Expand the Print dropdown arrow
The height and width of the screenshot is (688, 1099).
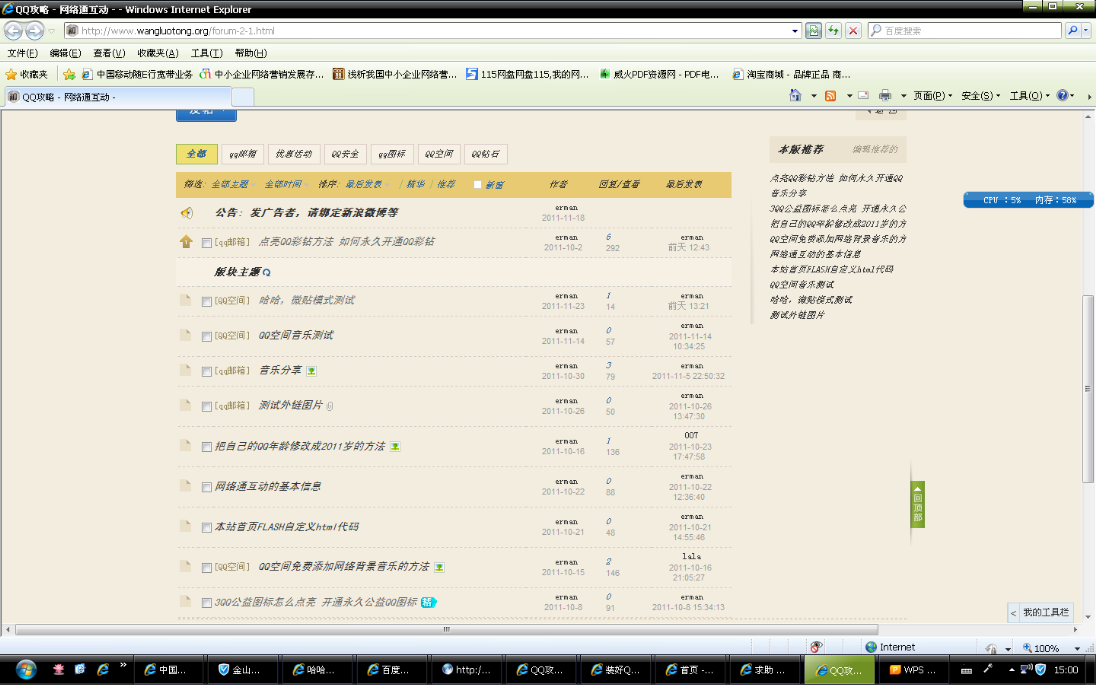pyautogui.click(x=903, y=95)
